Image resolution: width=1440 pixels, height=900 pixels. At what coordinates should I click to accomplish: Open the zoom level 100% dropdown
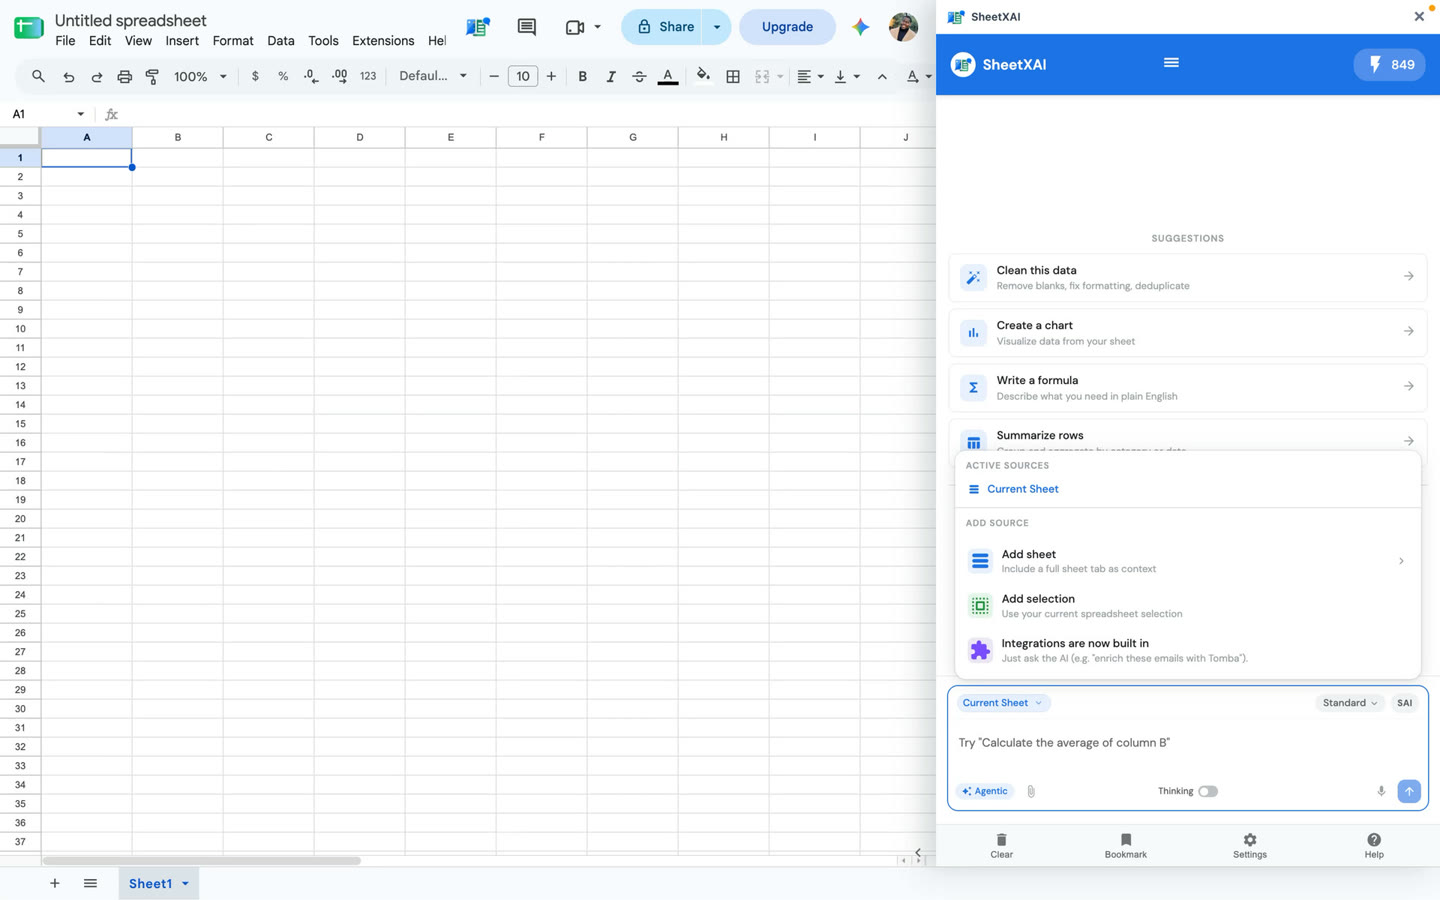tap(200, 76)
